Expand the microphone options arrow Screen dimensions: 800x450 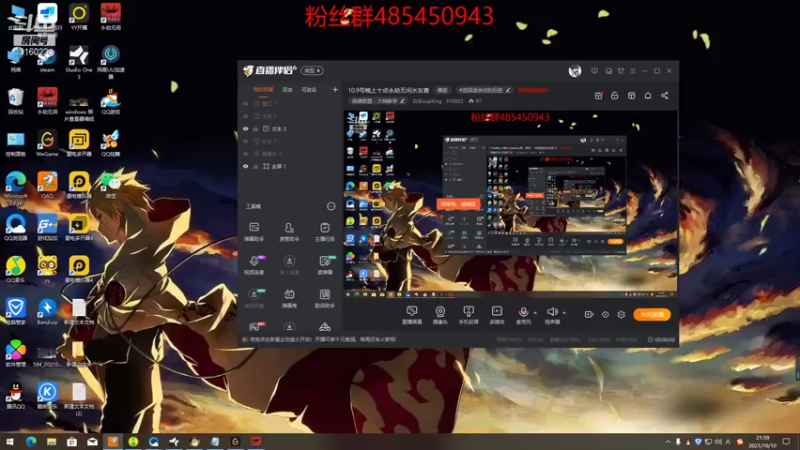535,313
